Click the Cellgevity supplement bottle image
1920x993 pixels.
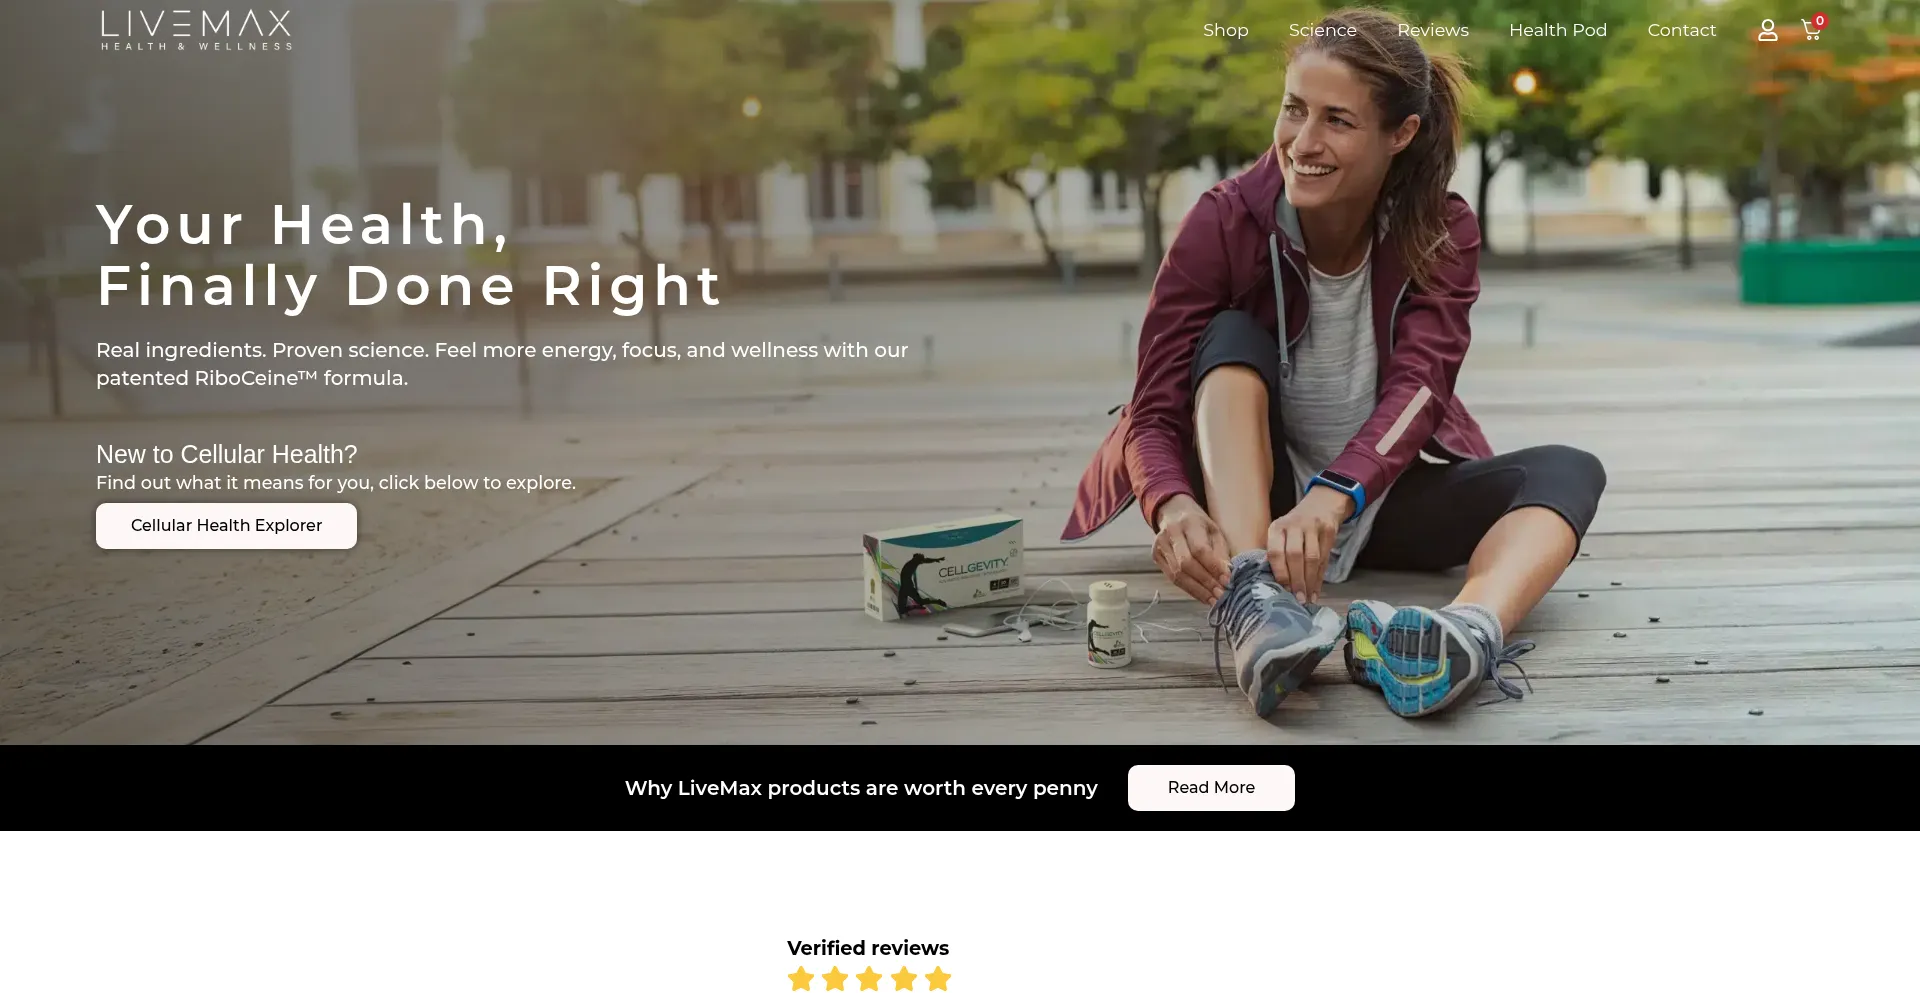pos(1108,623)
